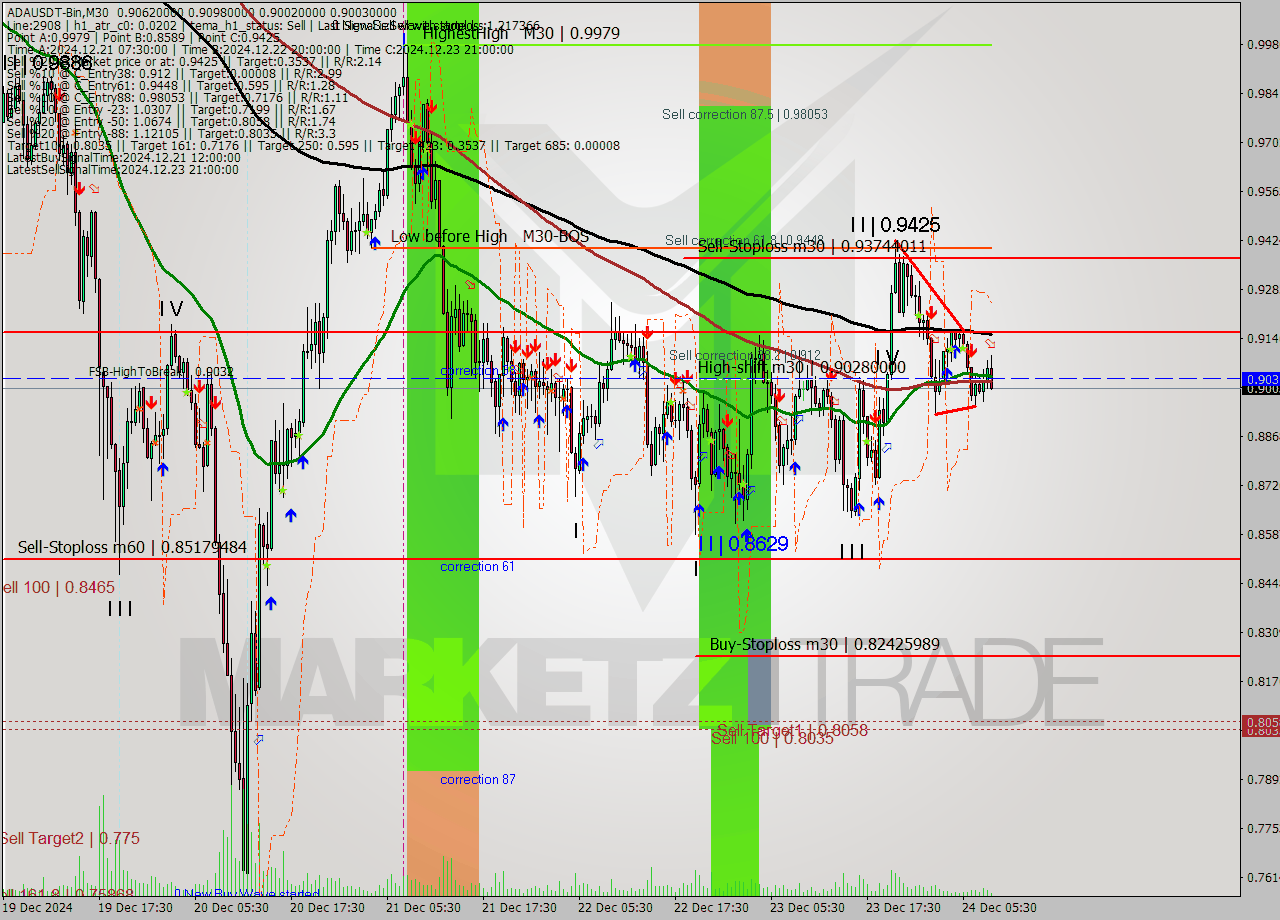Select the 0.817 price axis value
The width and height of the screenshot is (1280, 920).
pos(1262,681)
